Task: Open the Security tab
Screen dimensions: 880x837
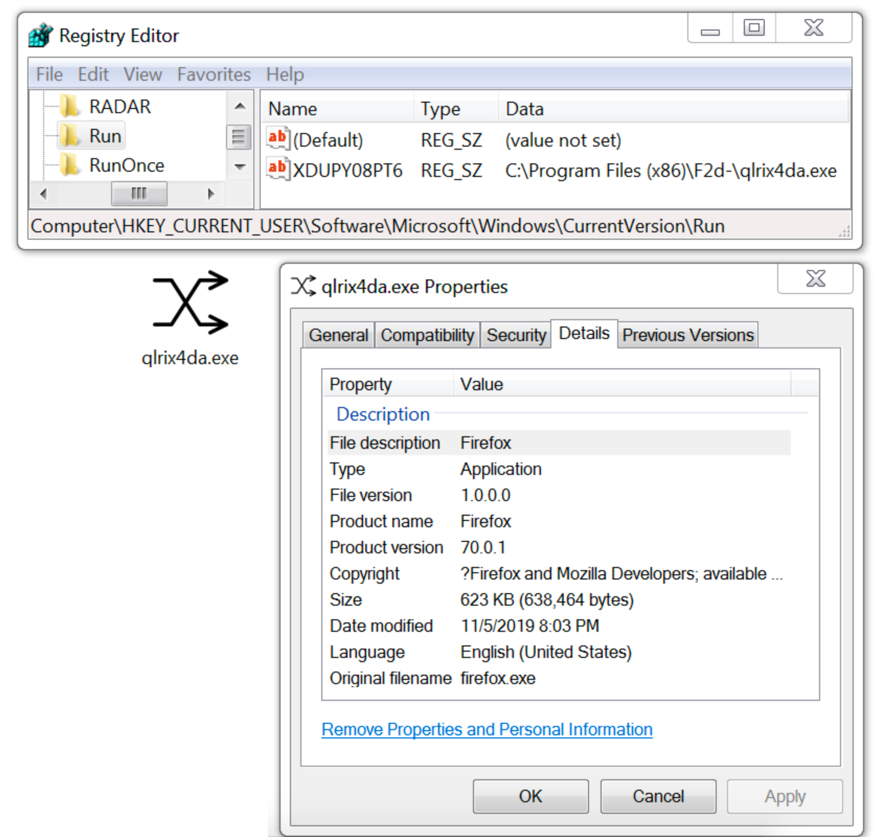Action: (x=516, y=335)
